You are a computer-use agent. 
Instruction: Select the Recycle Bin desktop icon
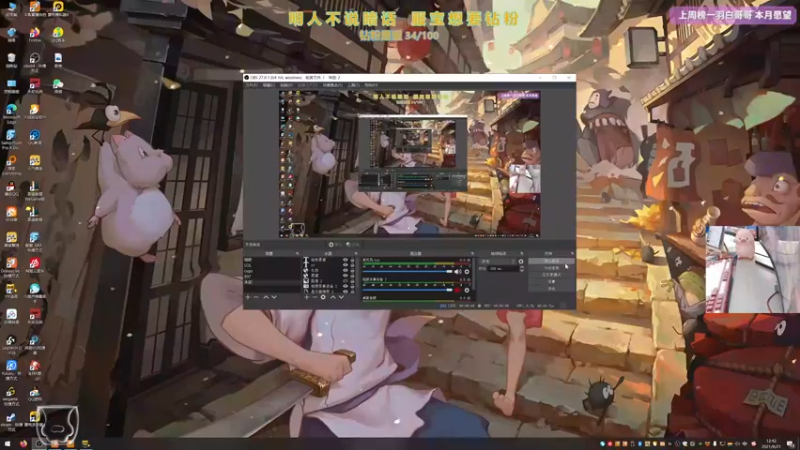[12, 60]
